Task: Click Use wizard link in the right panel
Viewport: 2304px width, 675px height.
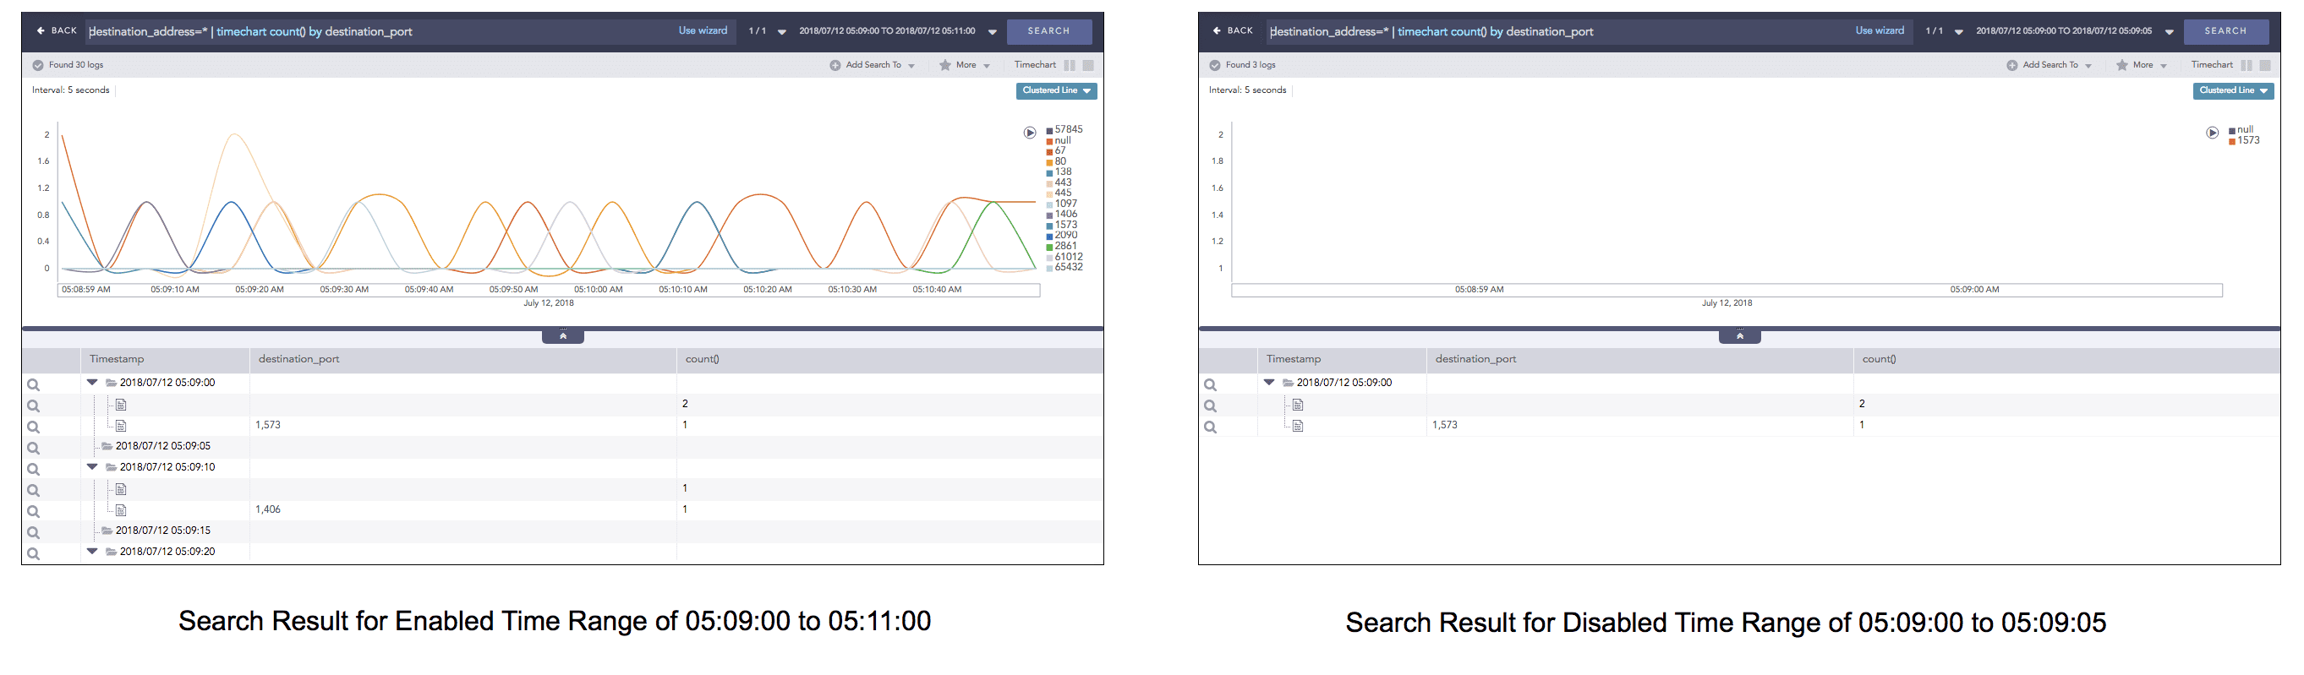Action: pyautogui.click(x=1879, y=31)
